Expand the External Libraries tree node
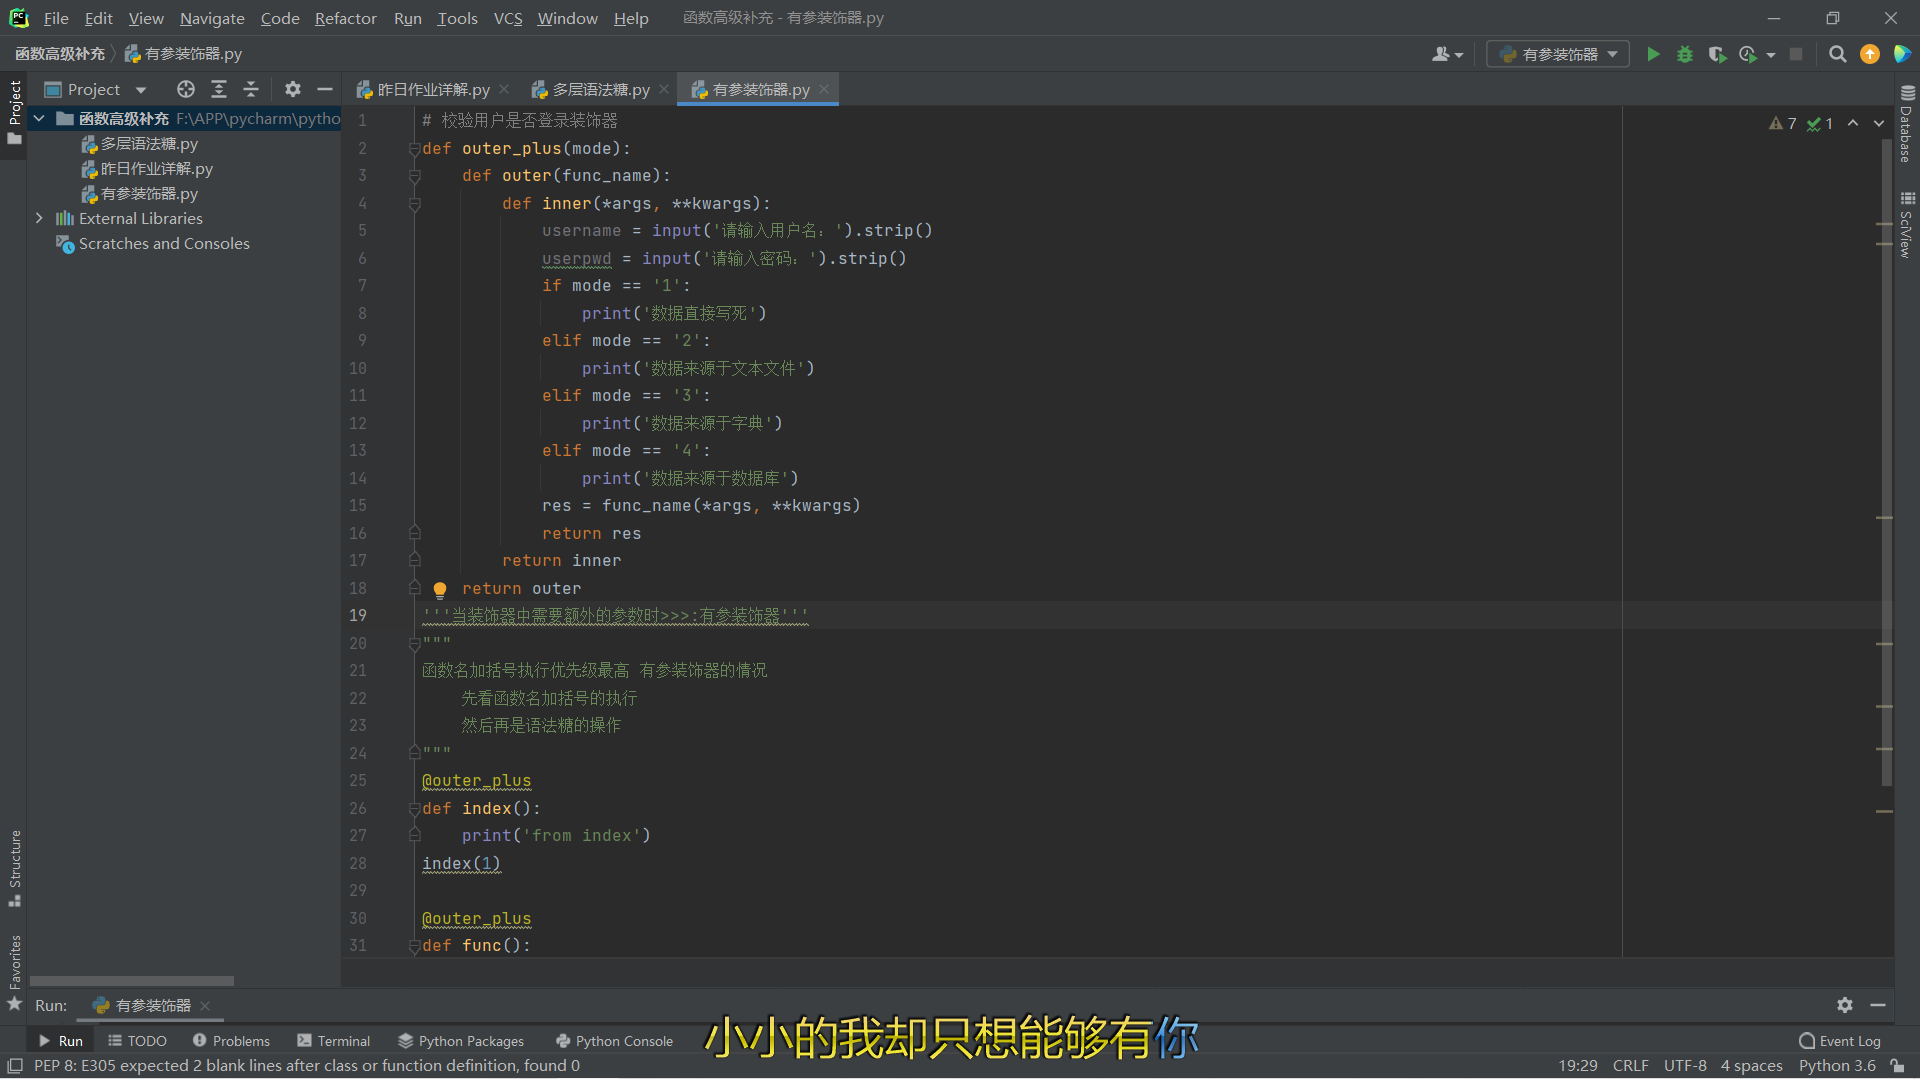The image size is (1920, 1079). [39, 218]
